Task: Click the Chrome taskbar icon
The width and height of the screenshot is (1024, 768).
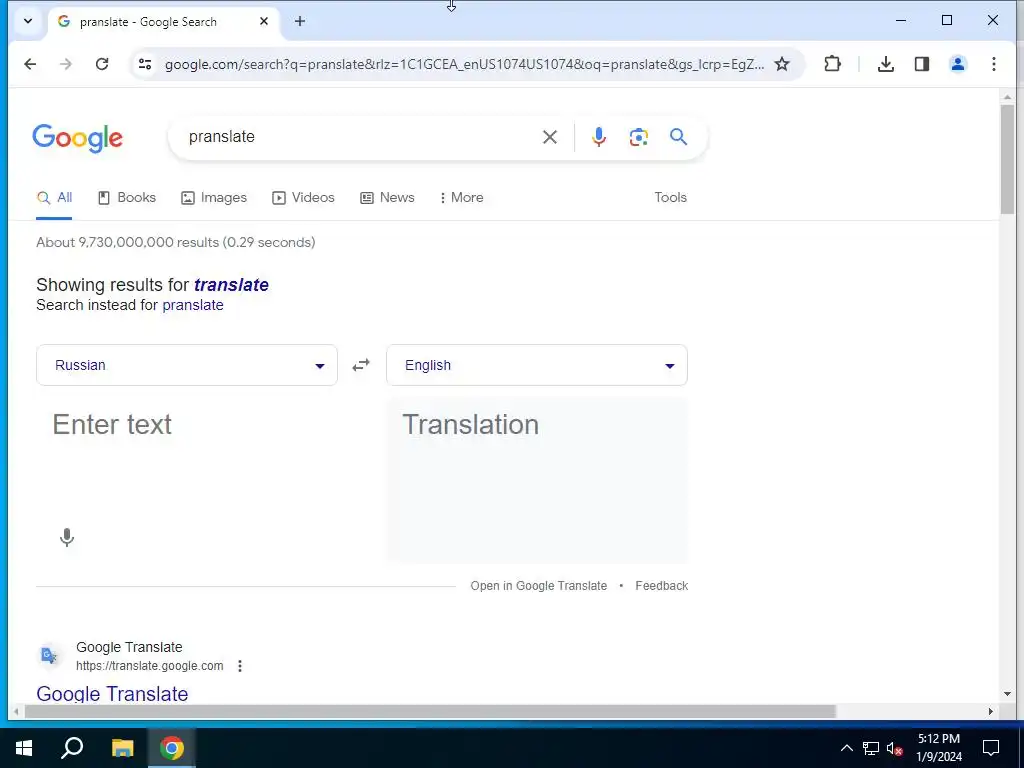Action: click(x=172, y=748)
